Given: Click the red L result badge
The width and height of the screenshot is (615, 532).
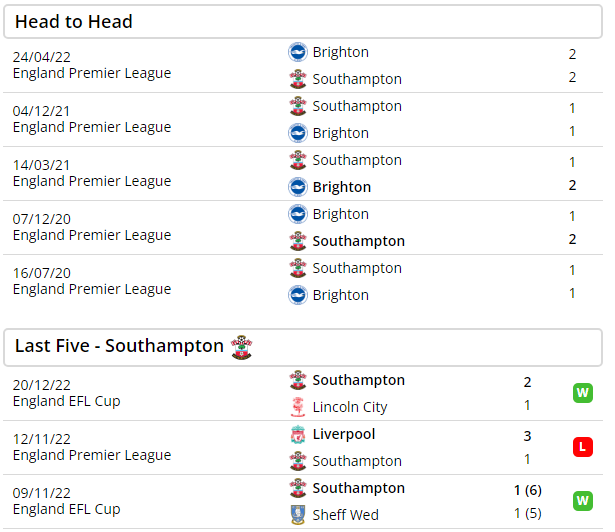Looking at the screenshot, I should pos(582,447).
